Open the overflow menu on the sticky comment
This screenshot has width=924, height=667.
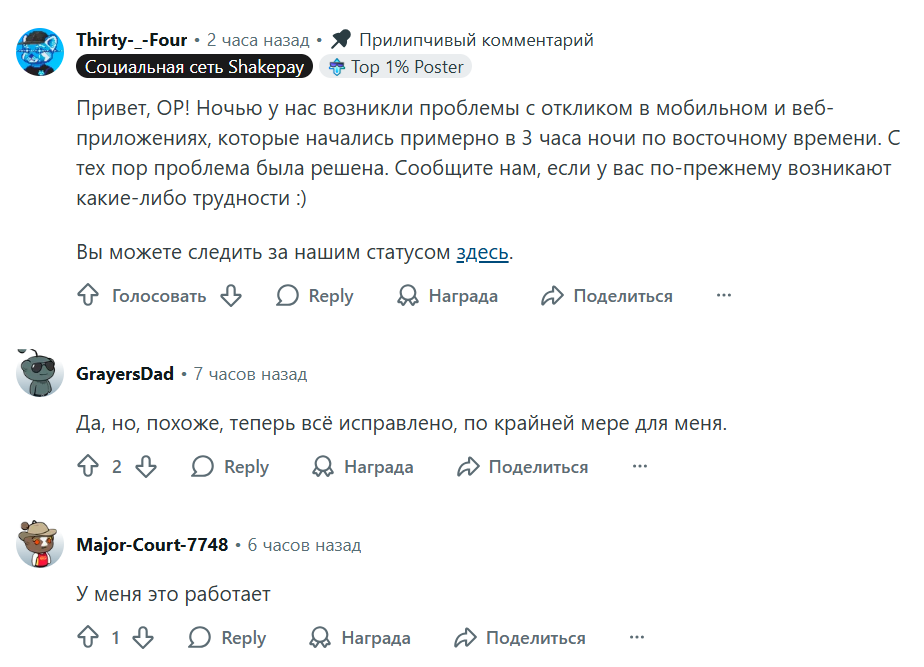tap(723, 296)
